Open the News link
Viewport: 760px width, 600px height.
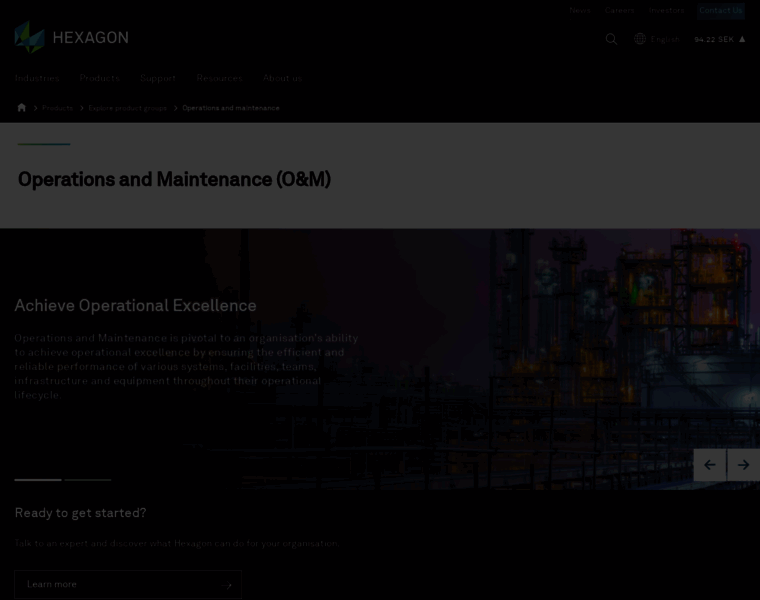click(x=580, y=10)
